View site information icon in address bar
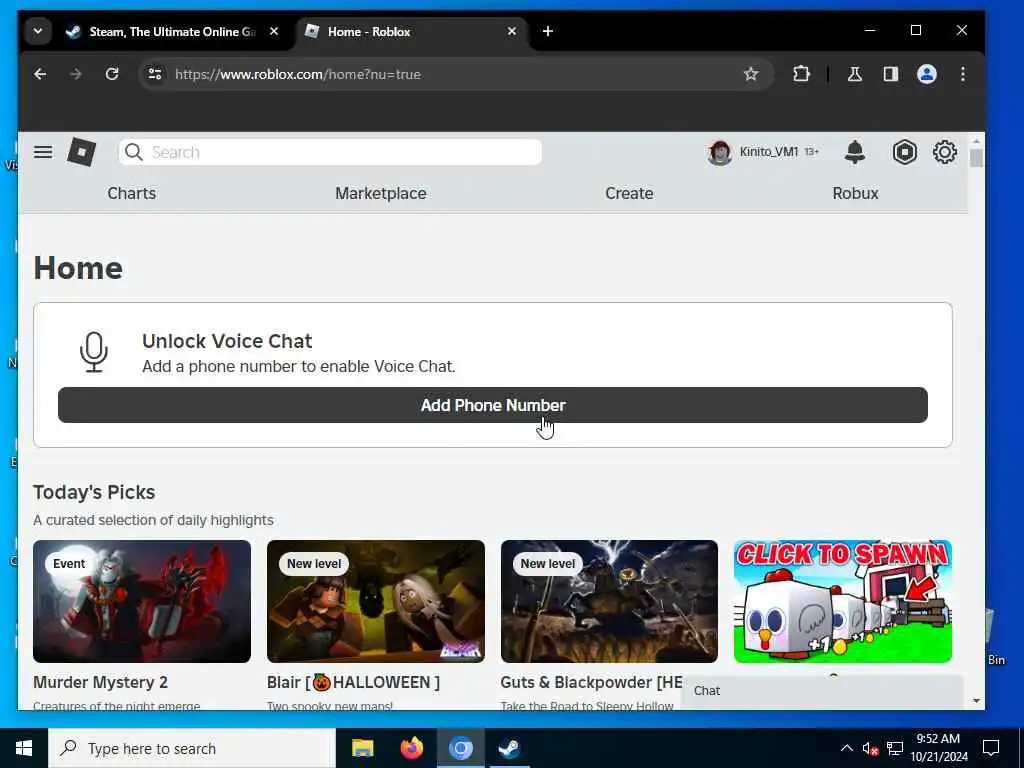Image resolution: width=1024 pixels, height=768 pixels. (x=155, y=74)
